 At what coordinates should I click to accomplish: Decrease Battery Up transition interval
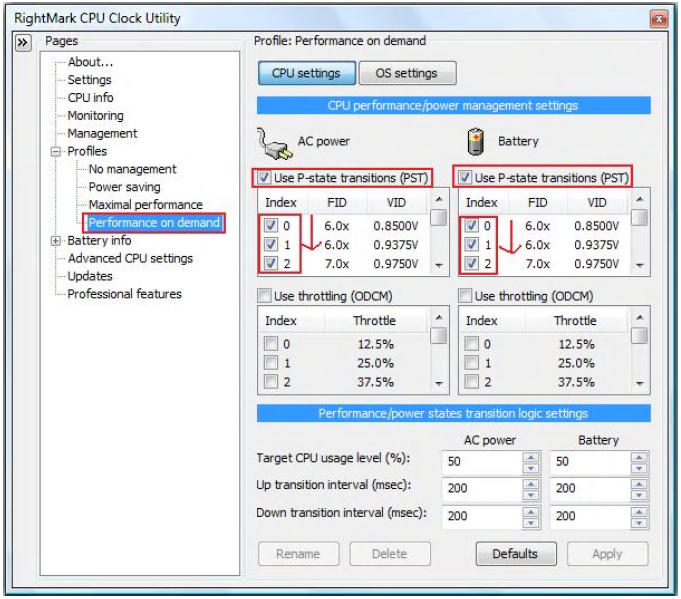click(x=639, y=495)
